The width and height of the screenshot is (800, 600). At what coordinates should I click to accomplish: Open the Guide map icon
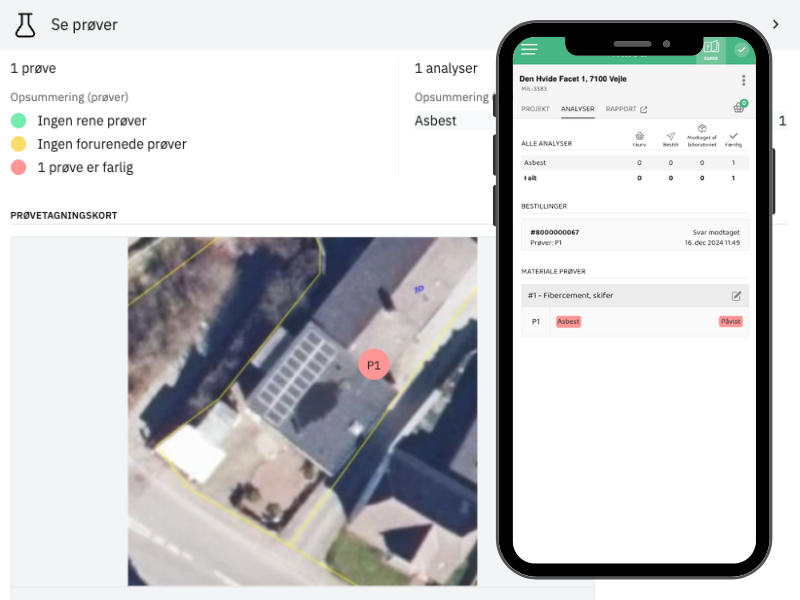pyautogui.click(x=711, y=49)
